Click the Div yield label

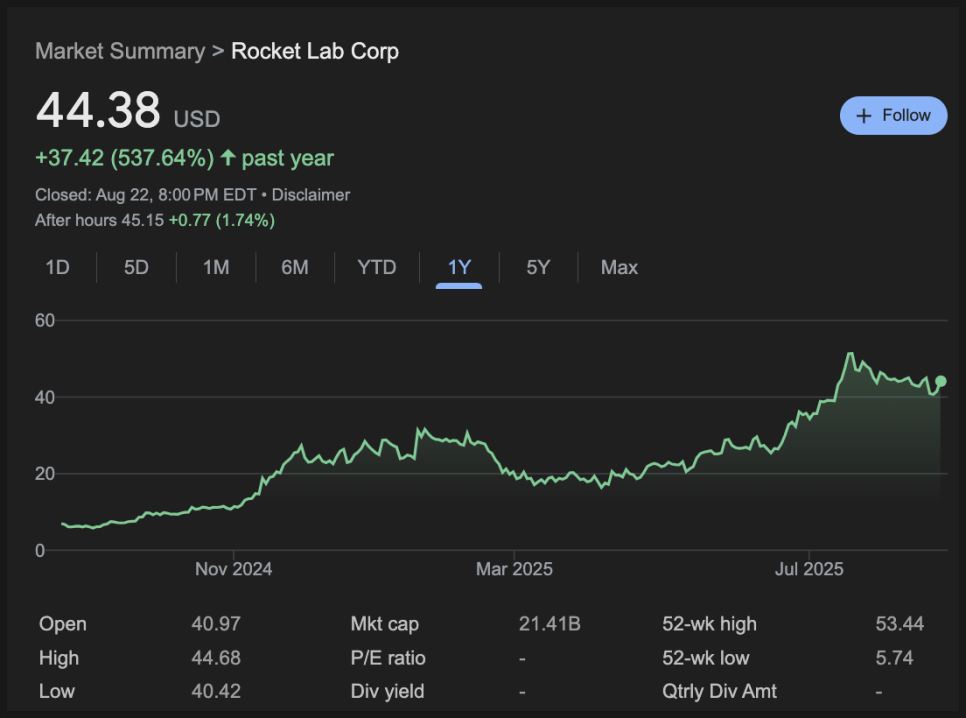point(388,691)
